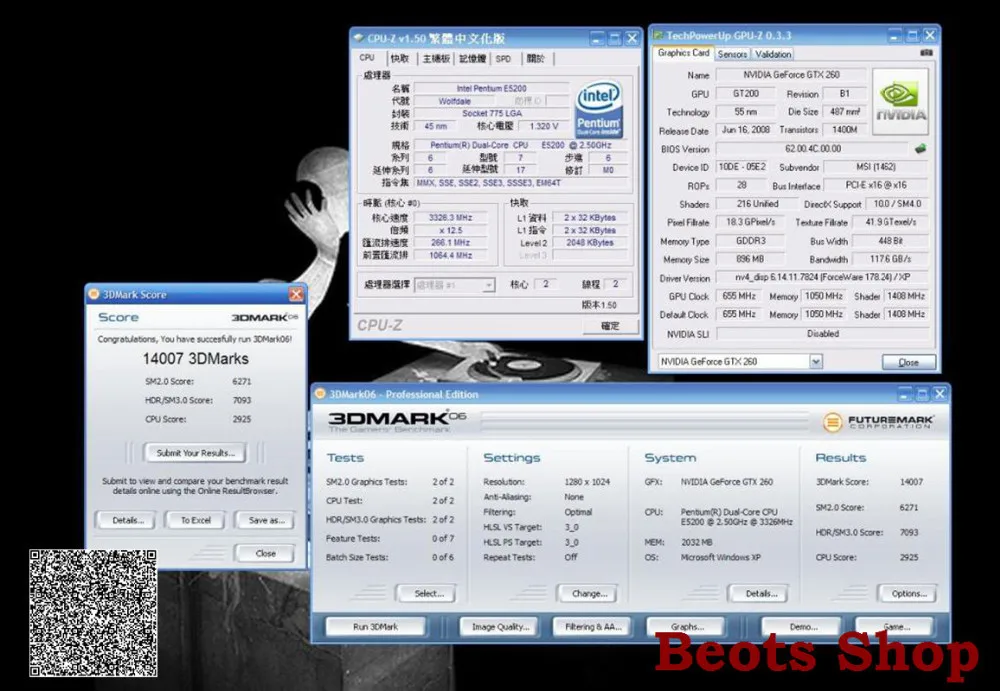
Task: Click the To Excel button
Action: click(195, 520)
